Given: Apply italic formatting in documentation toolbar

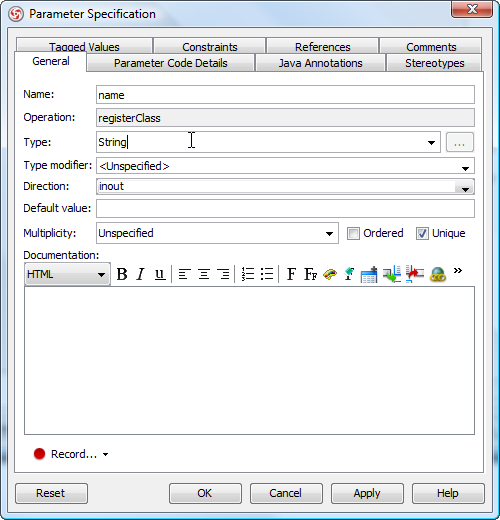Looking at the screenshot, I should pos(141,274).
